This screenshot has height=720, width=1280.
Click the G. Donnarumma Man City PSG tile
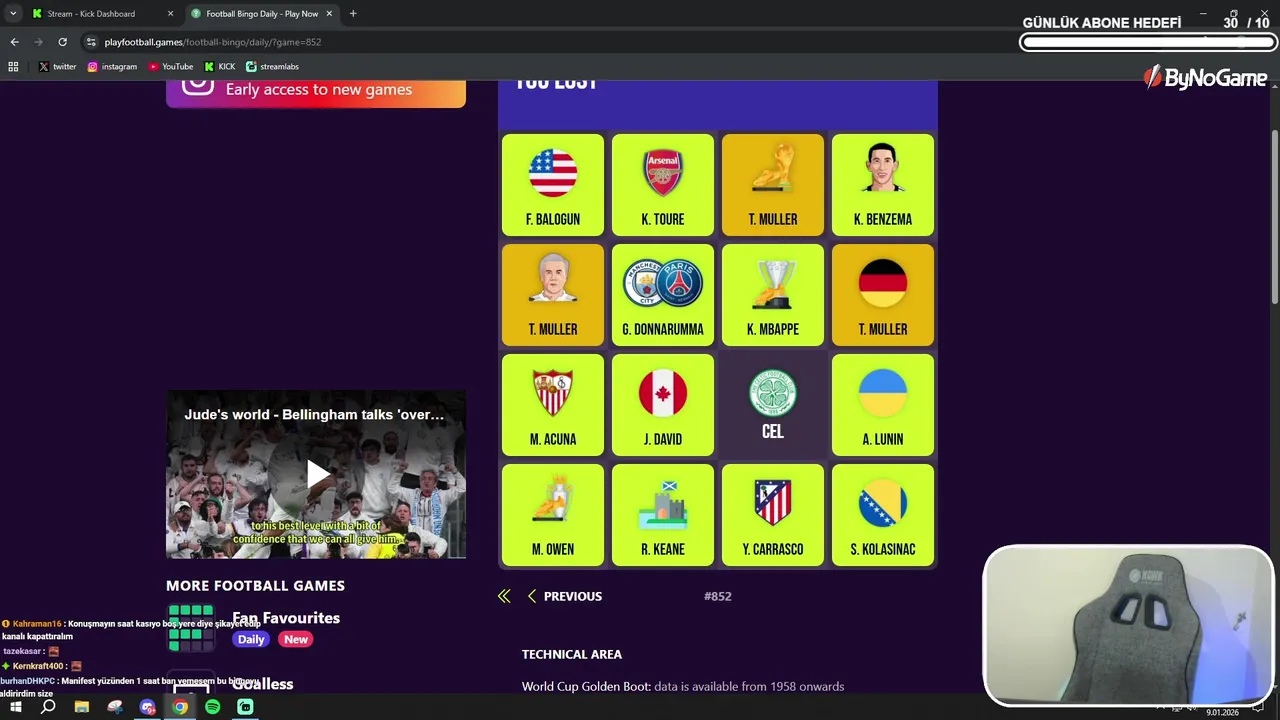tap(663, 295)
